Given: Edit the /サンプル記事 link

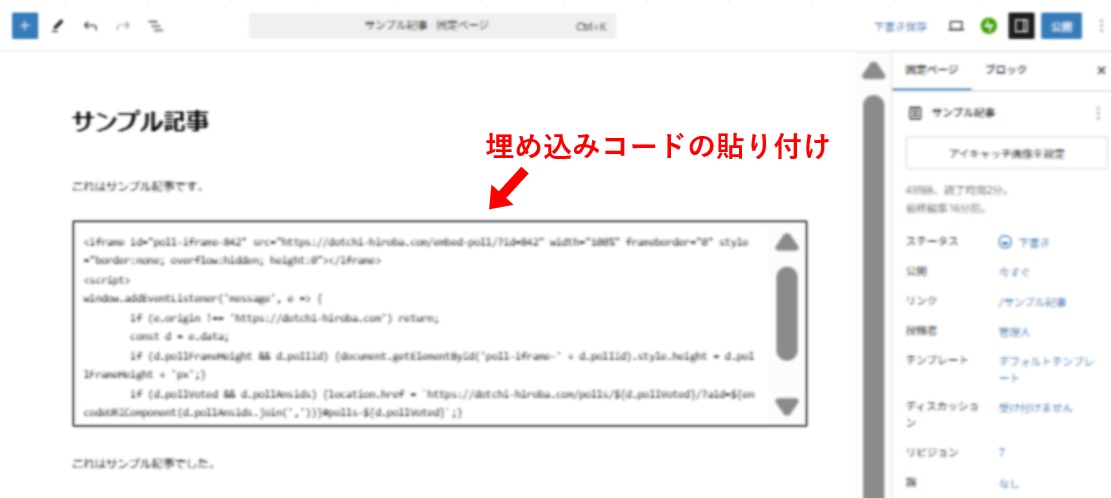Looking at the screenshot, I should tap(1032, 302).
